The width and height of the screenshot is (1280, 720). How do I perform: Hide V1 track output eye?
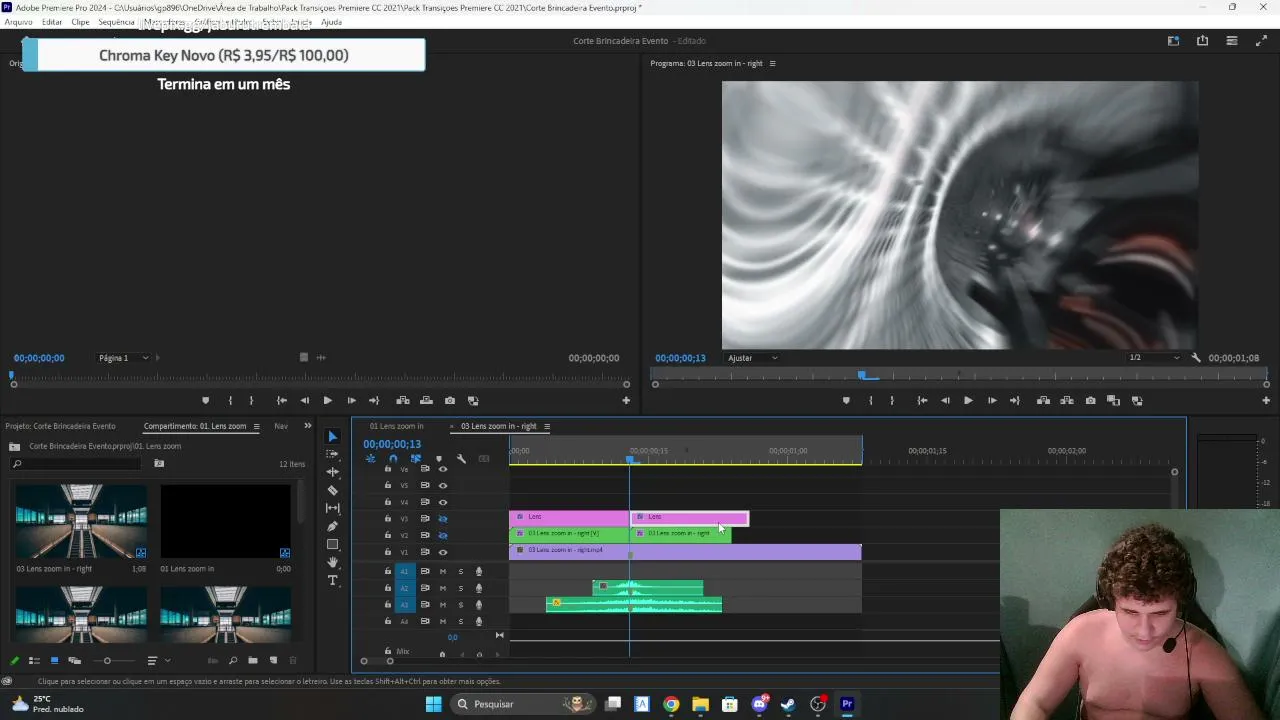click(x=443, y=552)
